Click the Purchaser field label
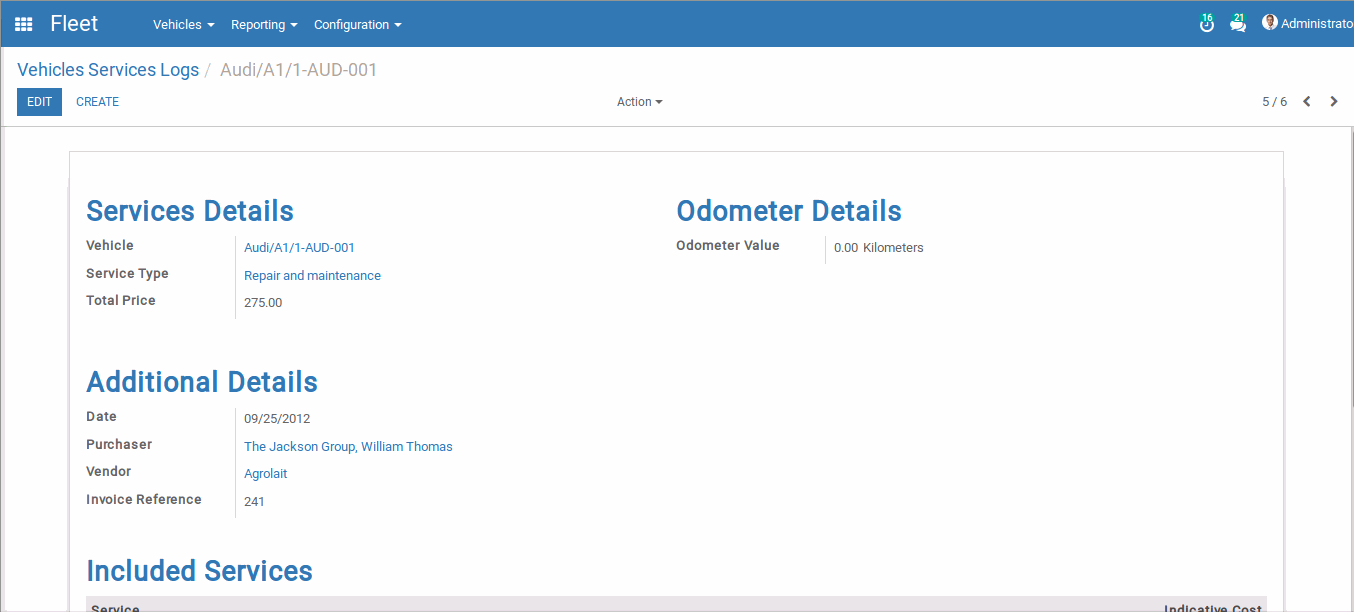This screenshot has width=1354, height=612. coord(119,444)
